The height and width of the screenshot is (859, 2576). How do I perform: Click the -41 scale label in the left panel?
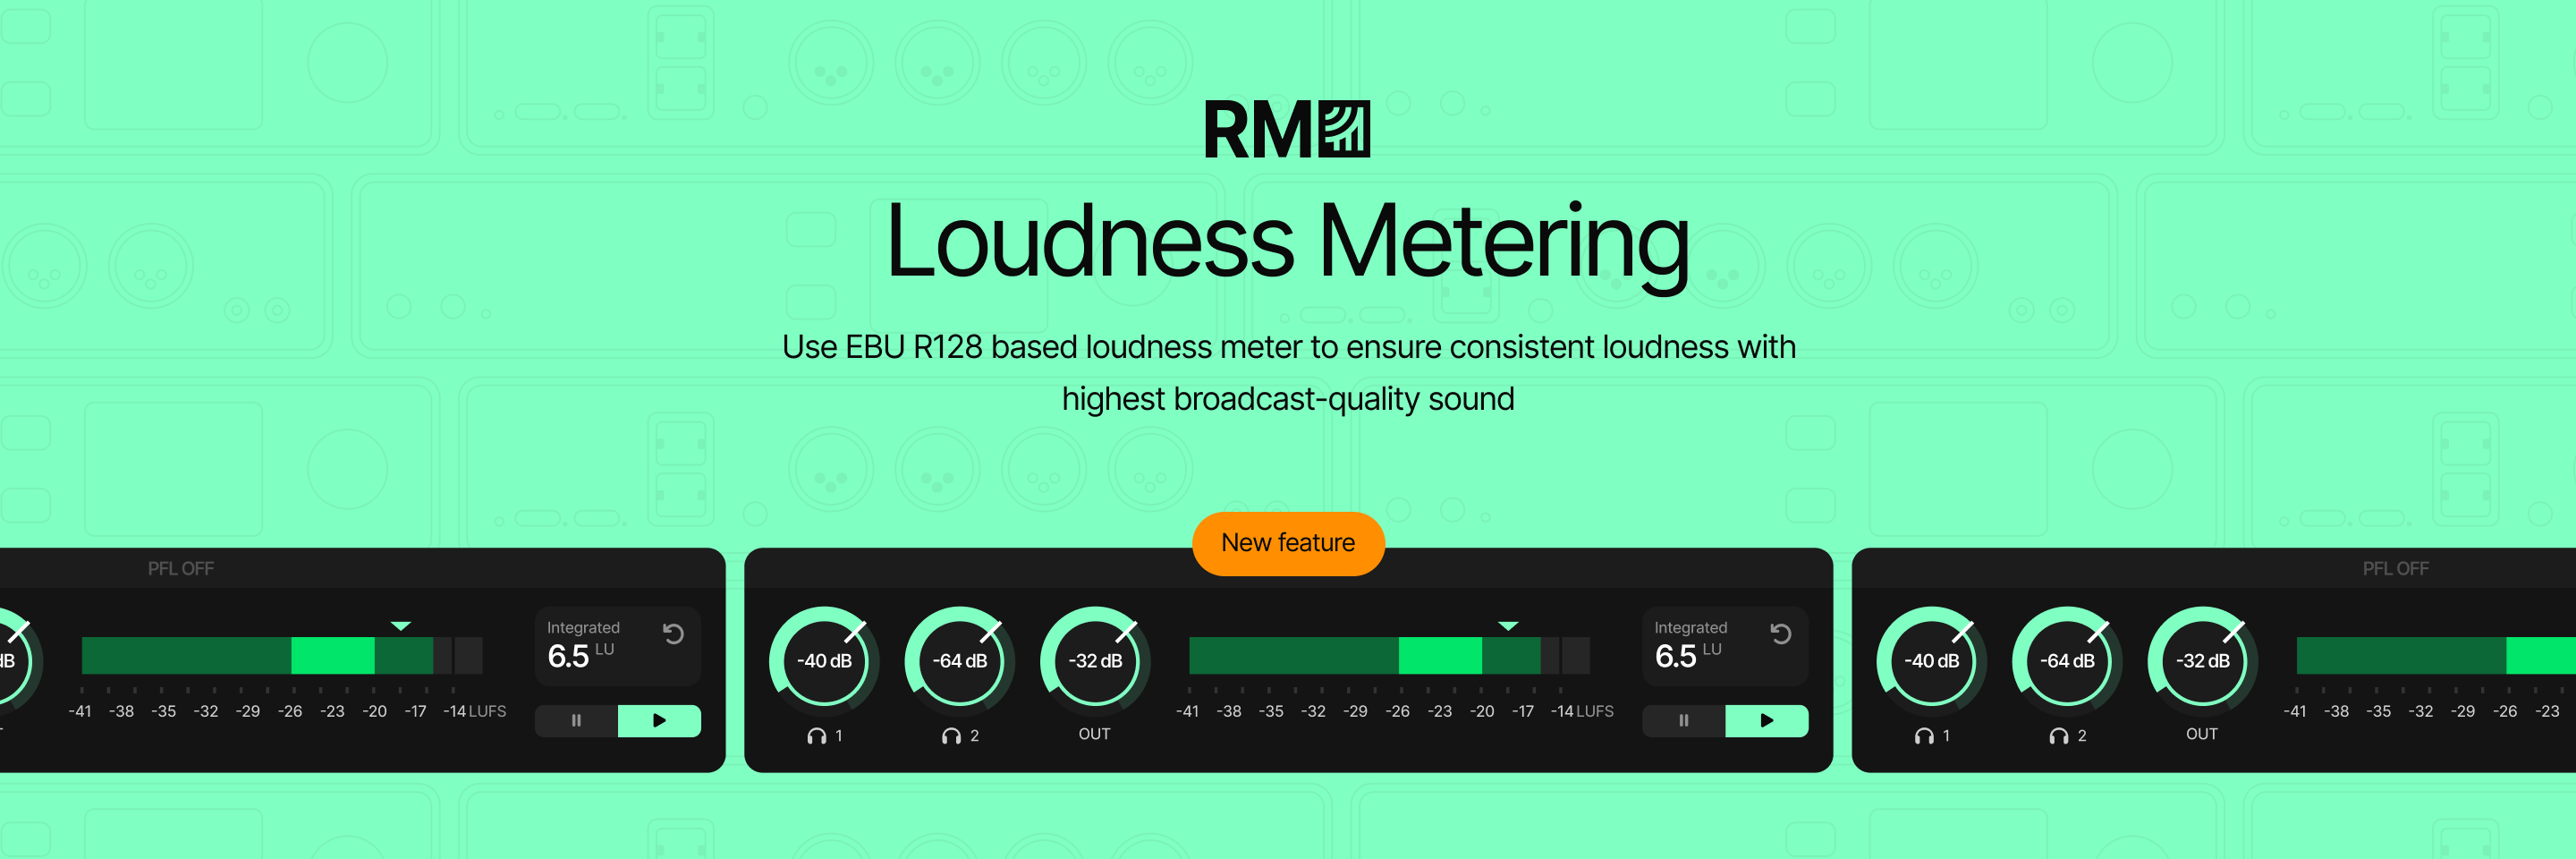pos(80,711)
